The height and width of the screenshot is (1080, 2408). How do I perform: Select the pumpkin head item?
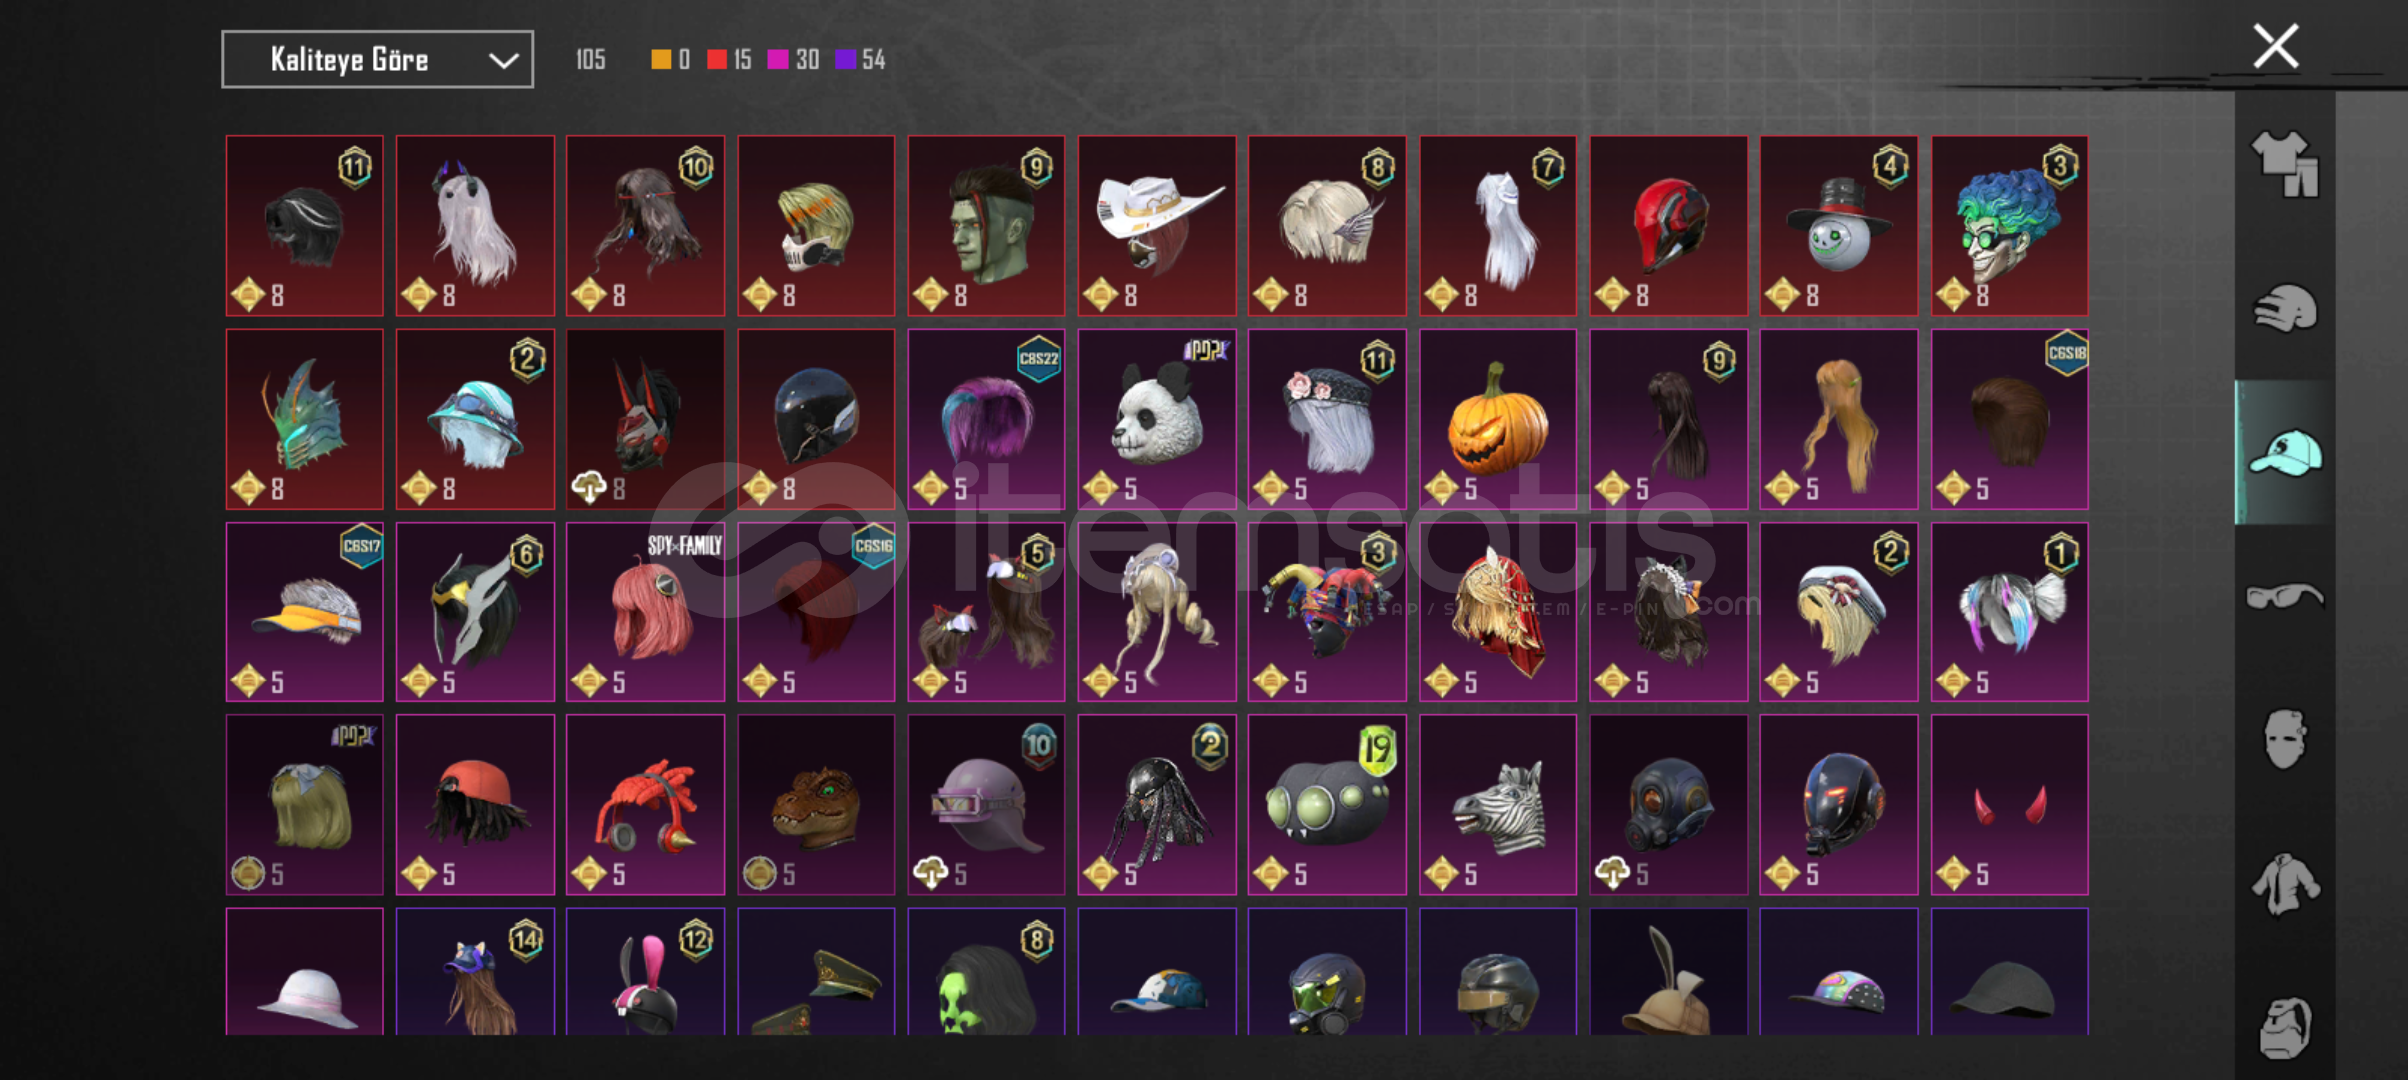[1497, 419]
